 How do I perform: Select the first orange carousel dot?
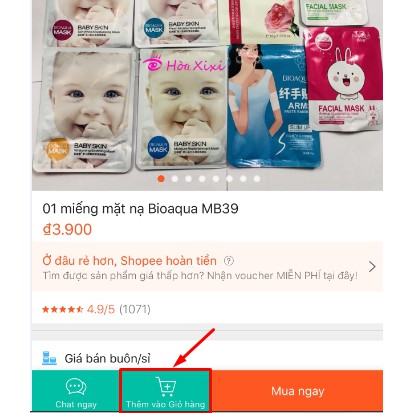pyautogui.click(x=161, y=179)
